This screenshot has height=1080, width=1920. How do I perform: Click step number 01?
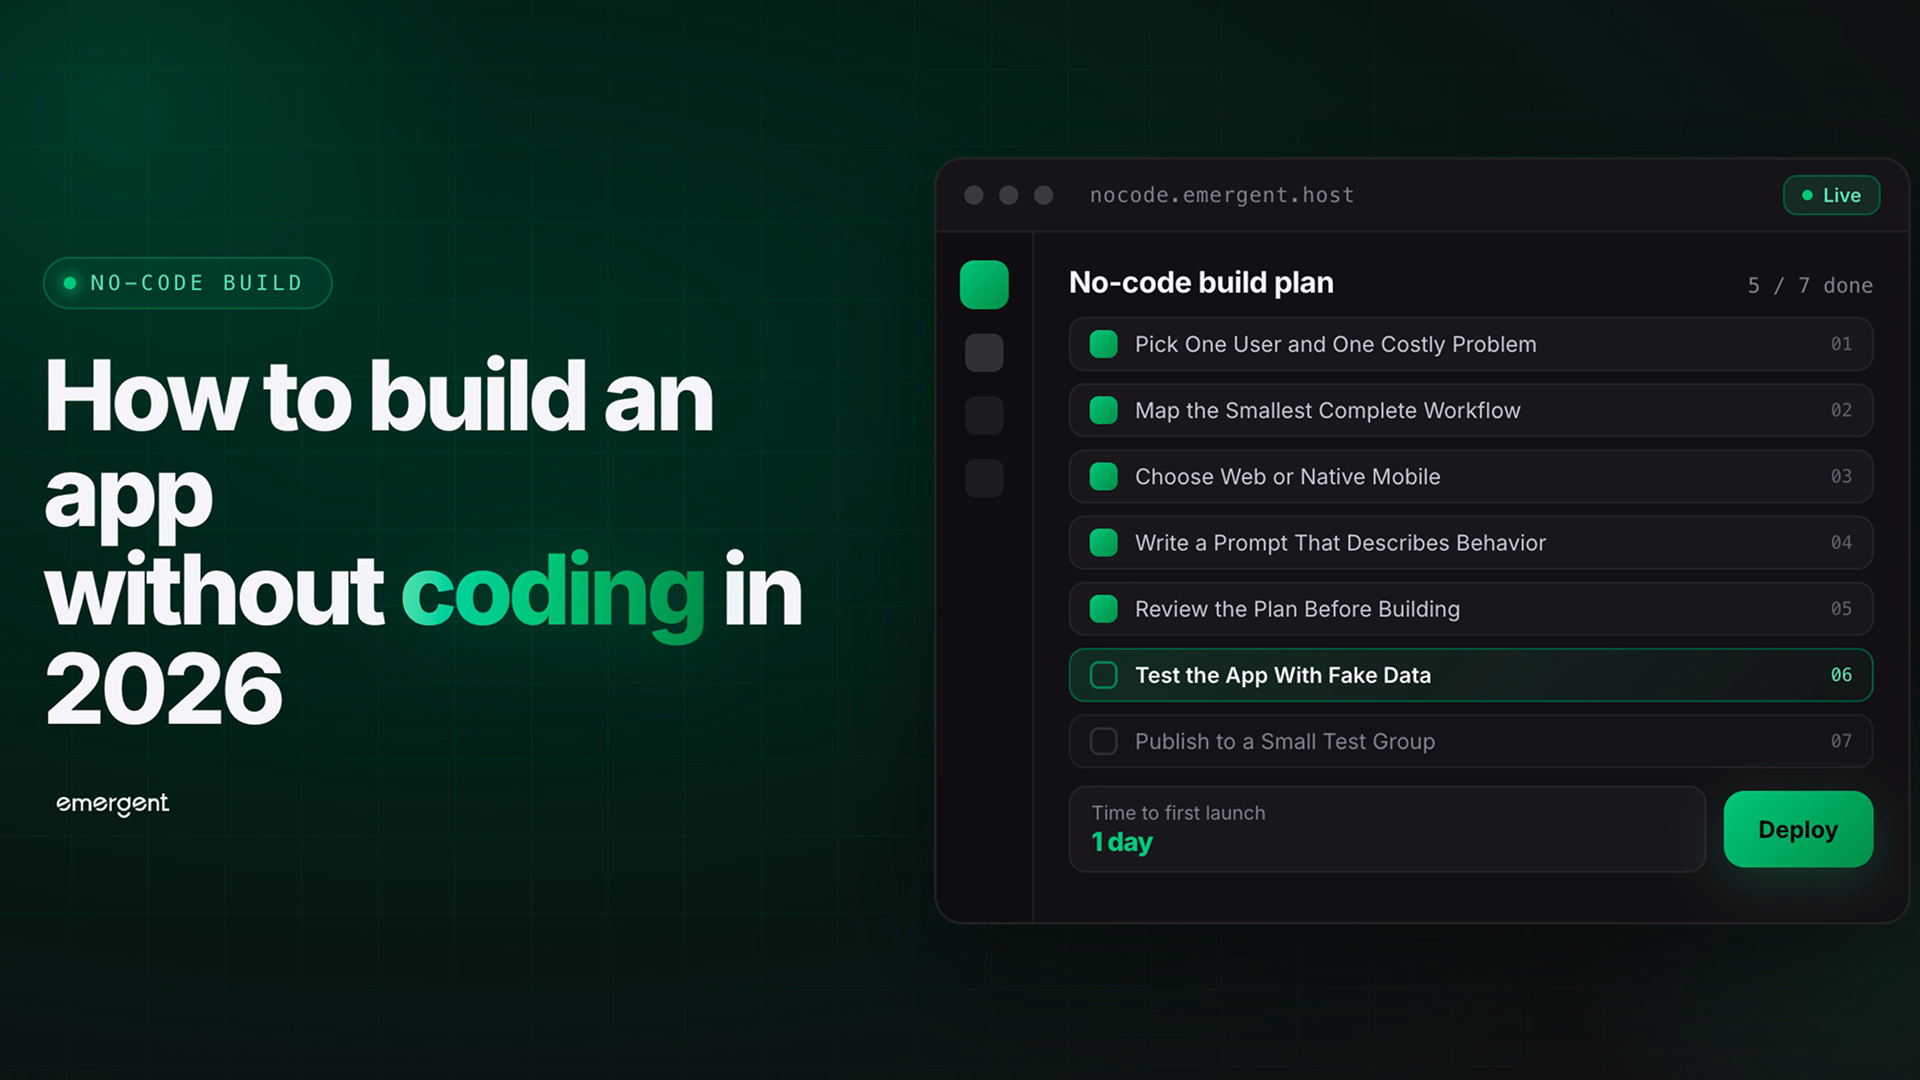(1841, 344)
